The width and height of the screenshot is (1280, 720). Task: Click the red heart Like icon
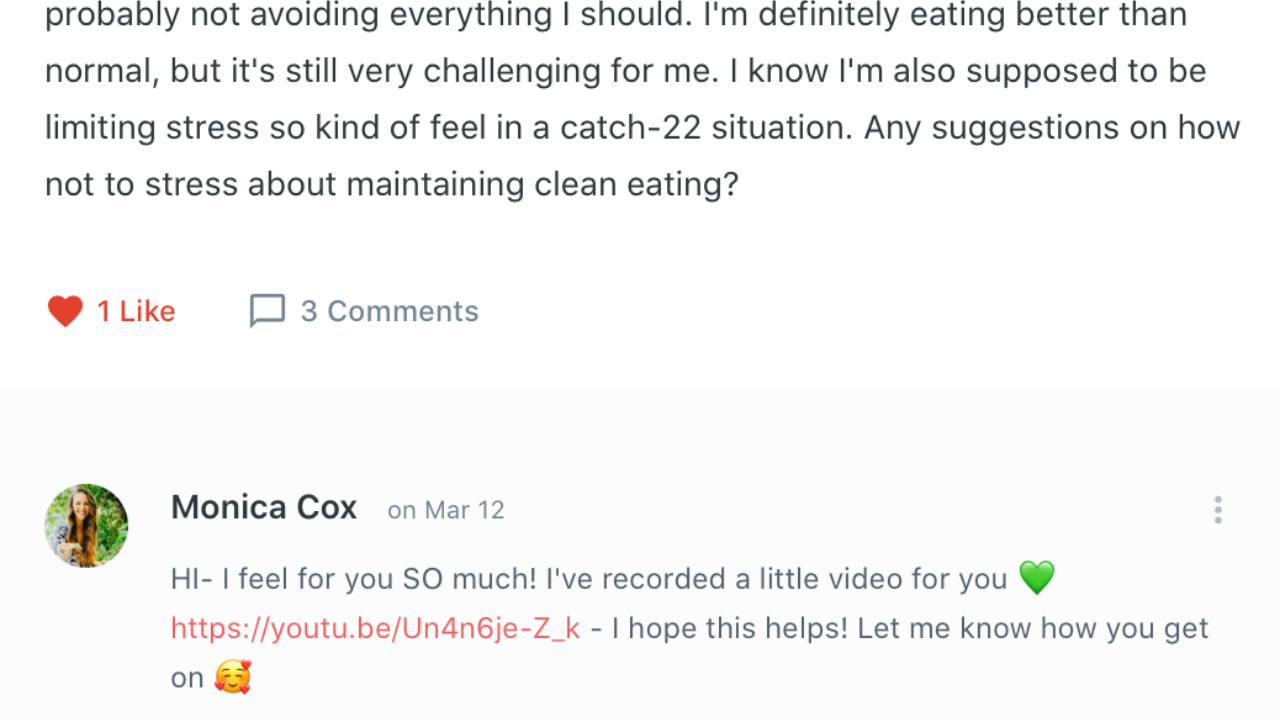pyautogui.click(x=65, y=312)
